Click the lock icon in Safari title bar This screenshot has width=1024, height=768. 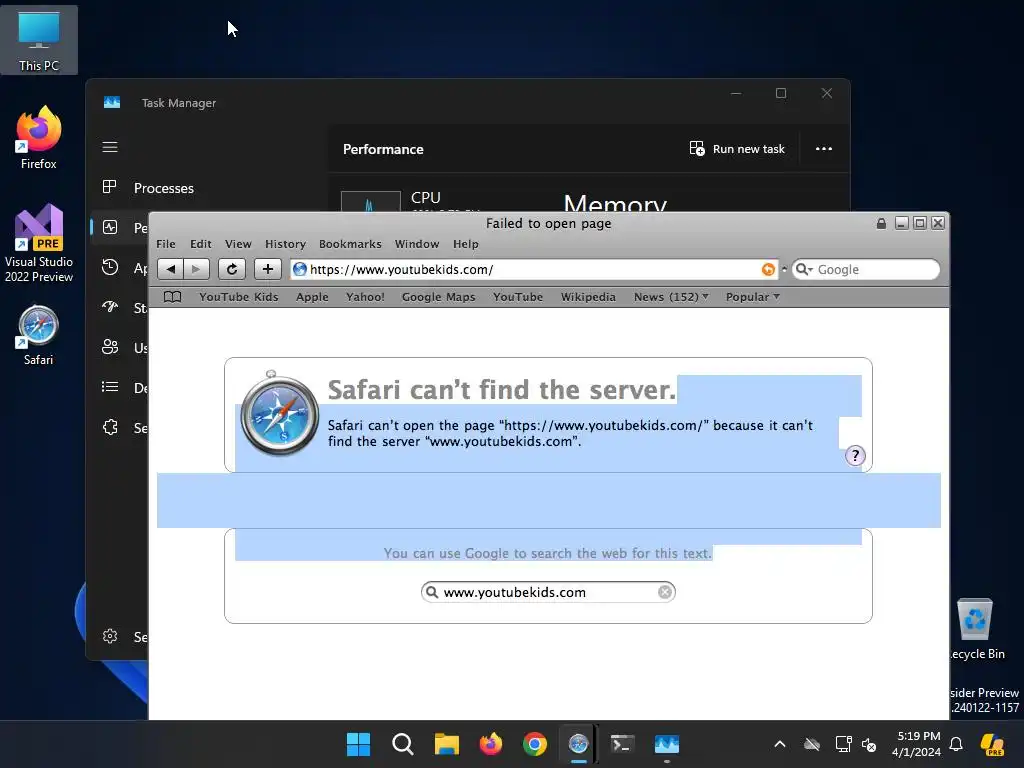point(881,223)
